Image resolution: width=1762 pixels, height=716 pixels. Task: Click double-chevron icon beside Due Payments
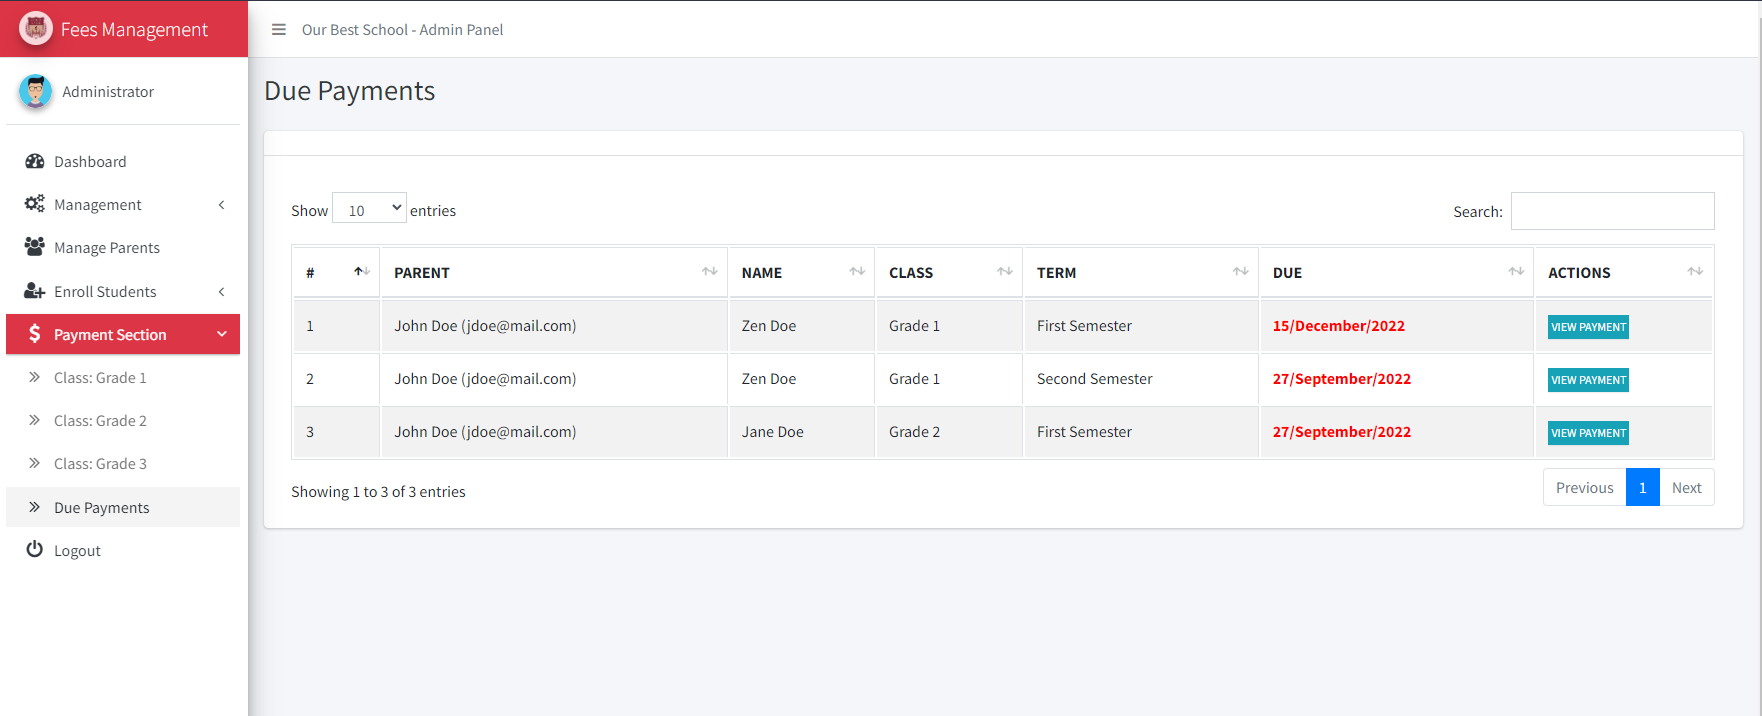(35, 507)
